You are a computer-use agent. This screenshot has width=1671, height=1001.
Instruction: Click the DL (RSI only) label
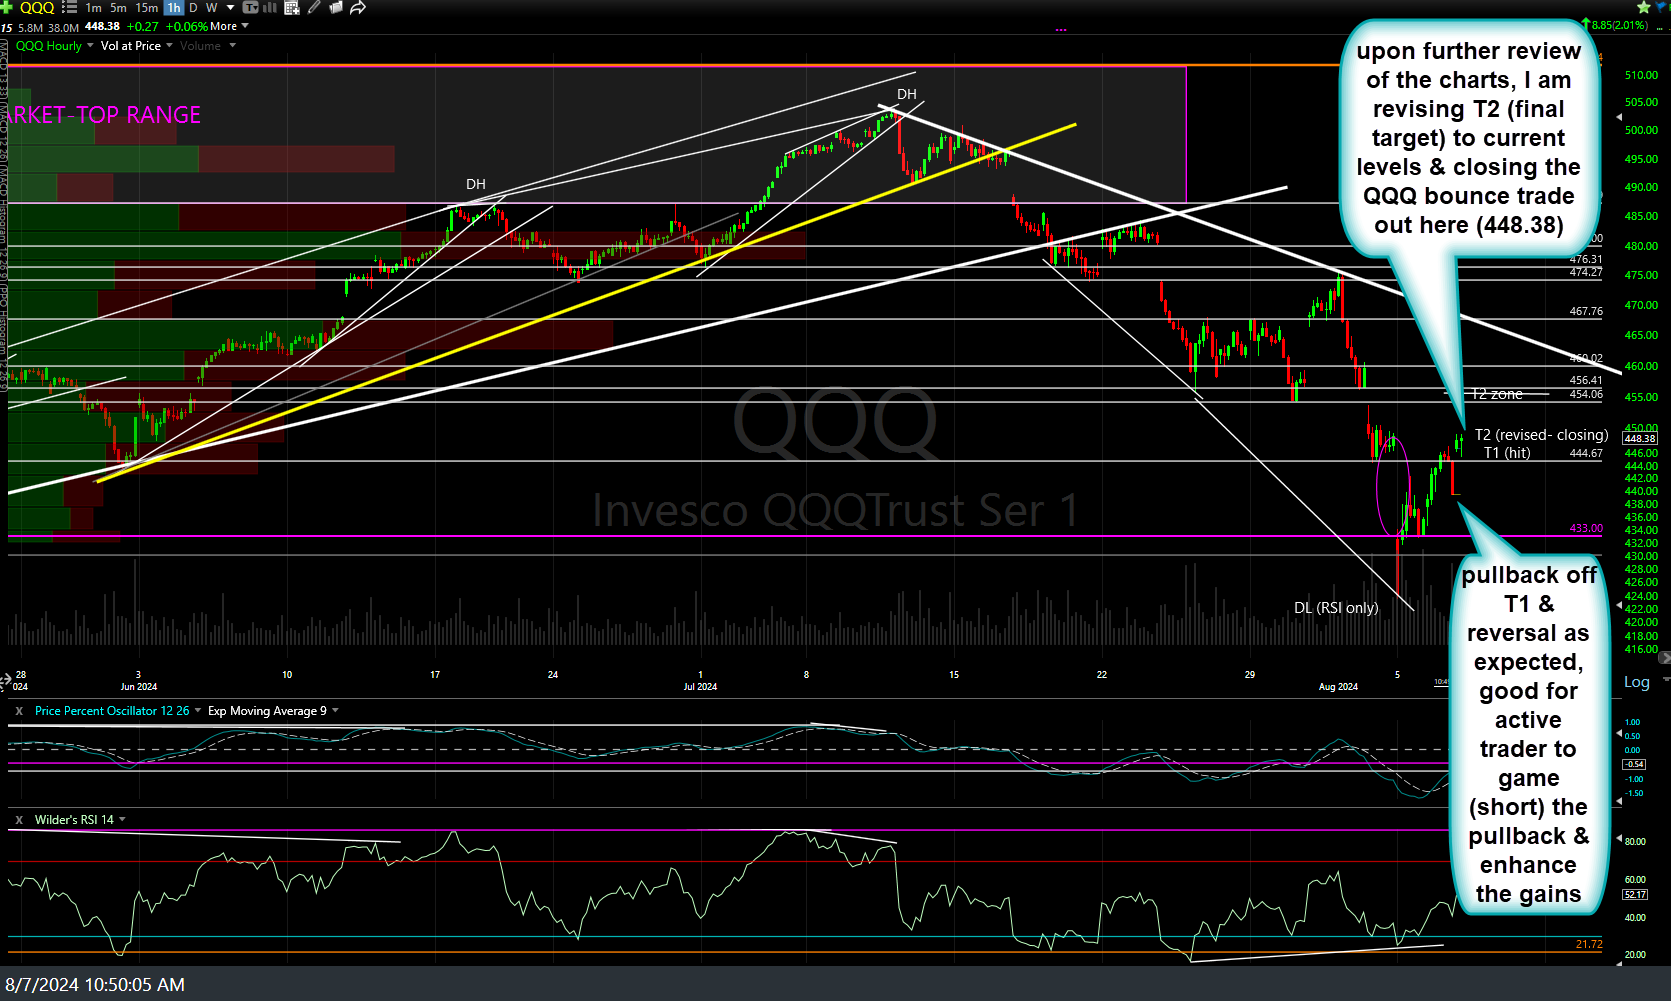pyautogui.click(x=1336, y=608)
